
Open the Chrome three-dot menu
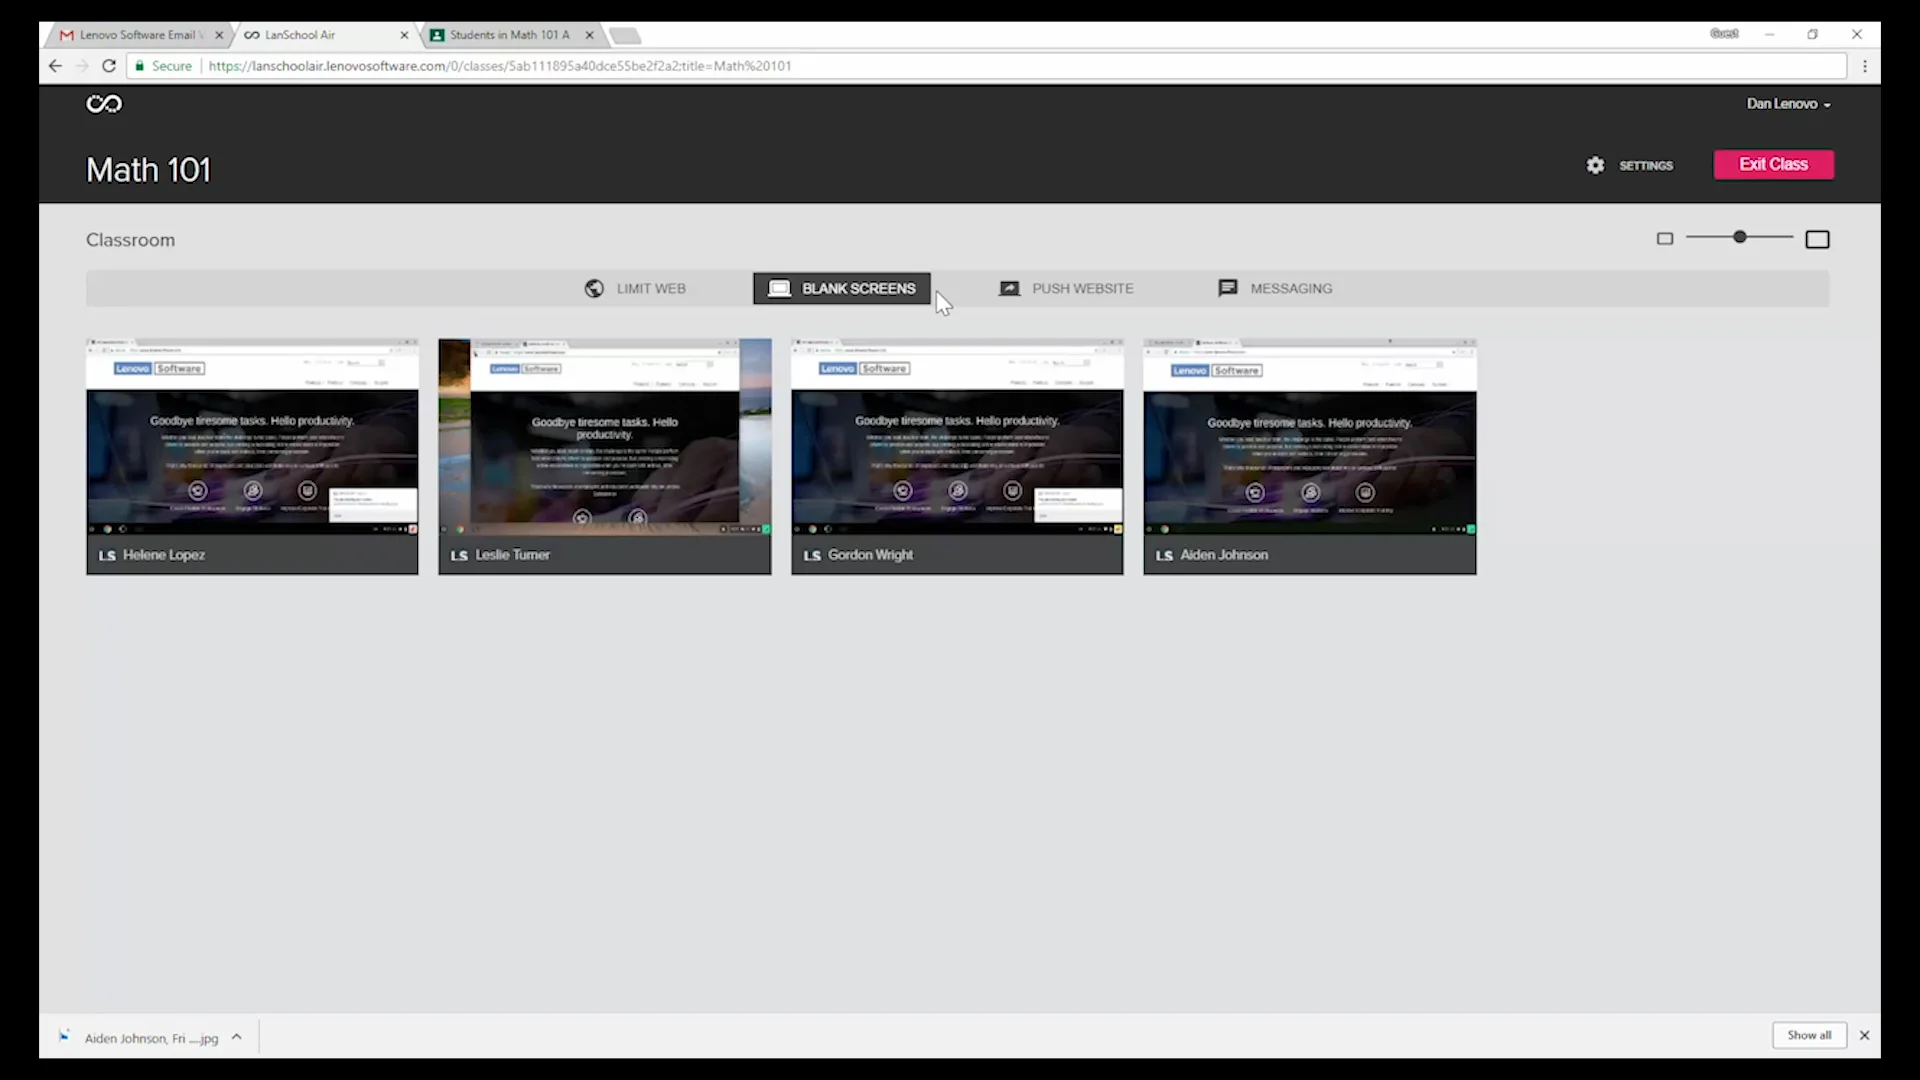click(1865, 66)
